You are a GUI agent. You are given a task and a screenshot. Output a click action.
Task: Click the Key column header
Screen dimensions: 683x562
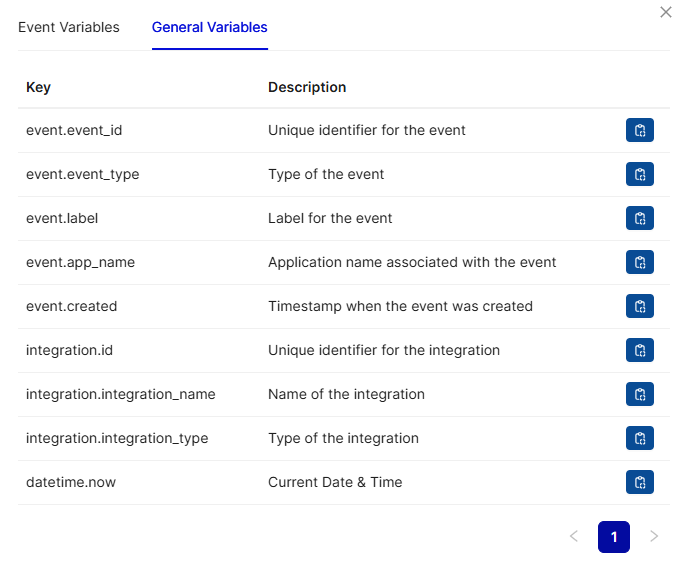point(38,87)
